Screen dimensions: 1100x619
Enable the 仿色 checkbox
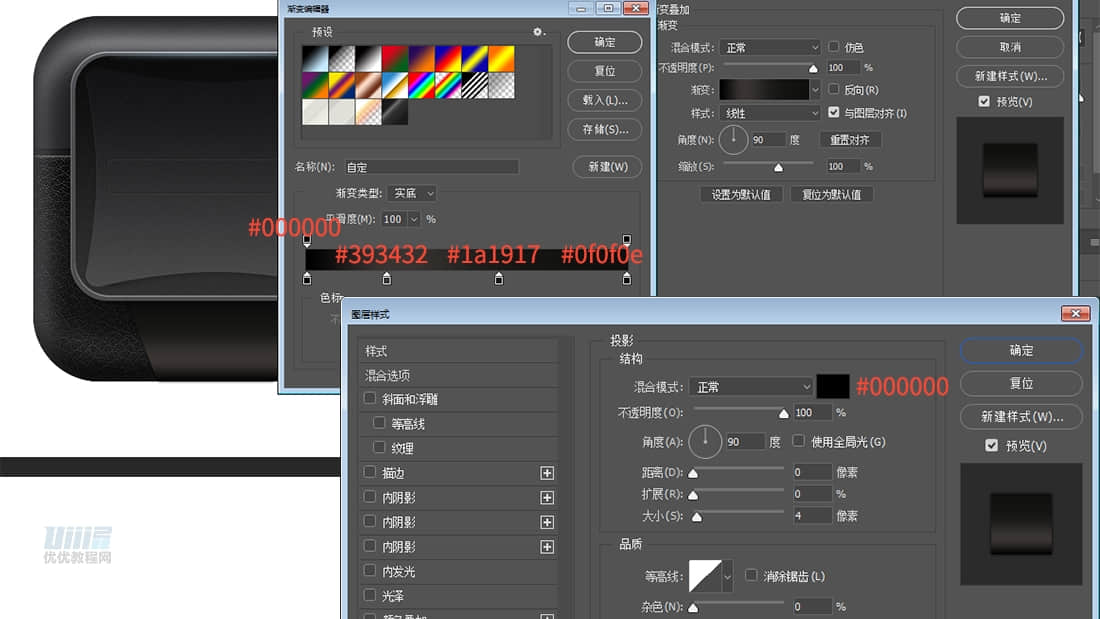coord(833,47)
